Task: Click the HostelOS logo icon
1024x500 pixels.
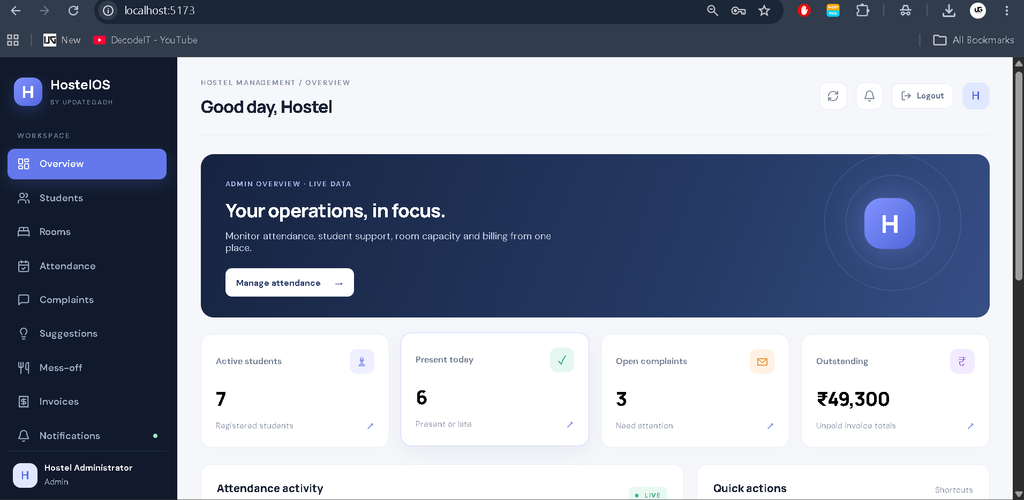Action: pos(28,91)
